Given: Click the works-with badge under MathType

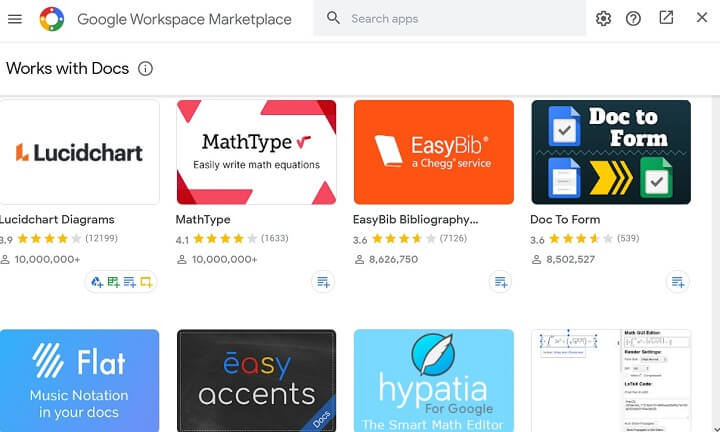Looking at the screenshot, I should (323, 282).
